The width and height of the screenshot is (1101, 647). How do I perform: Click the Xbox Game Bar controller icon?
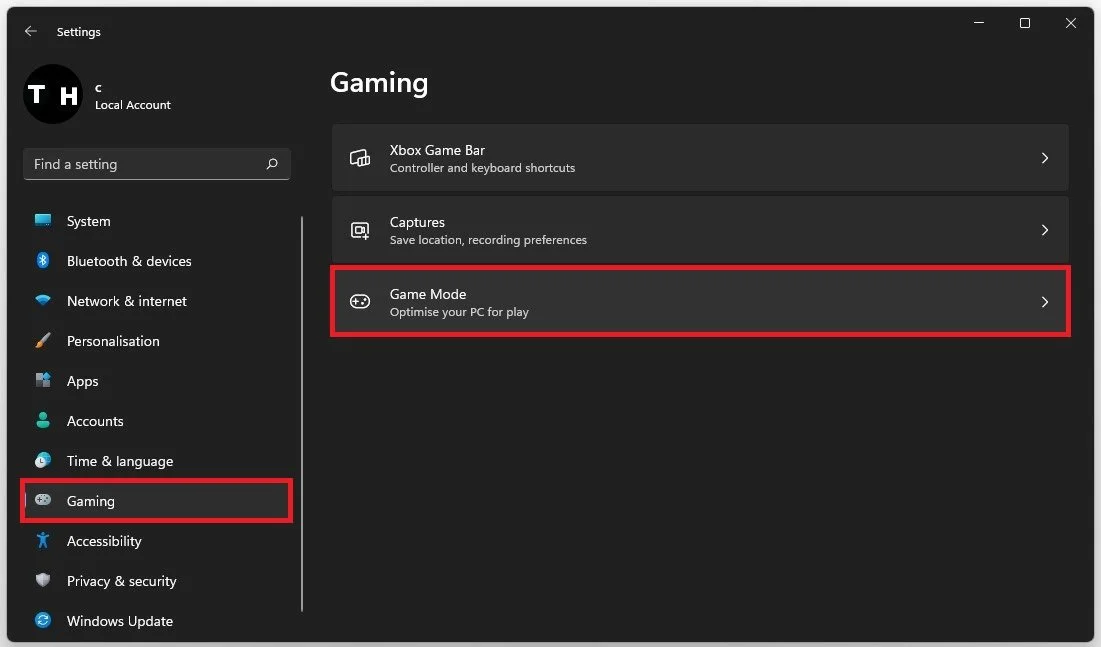pyautogui.click(x=360, y=157)
